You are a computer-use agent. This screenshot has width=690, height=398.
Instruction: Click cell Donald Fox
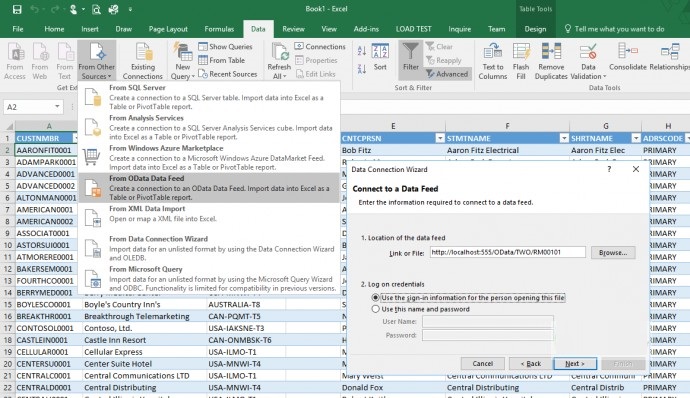pos(393,387)
